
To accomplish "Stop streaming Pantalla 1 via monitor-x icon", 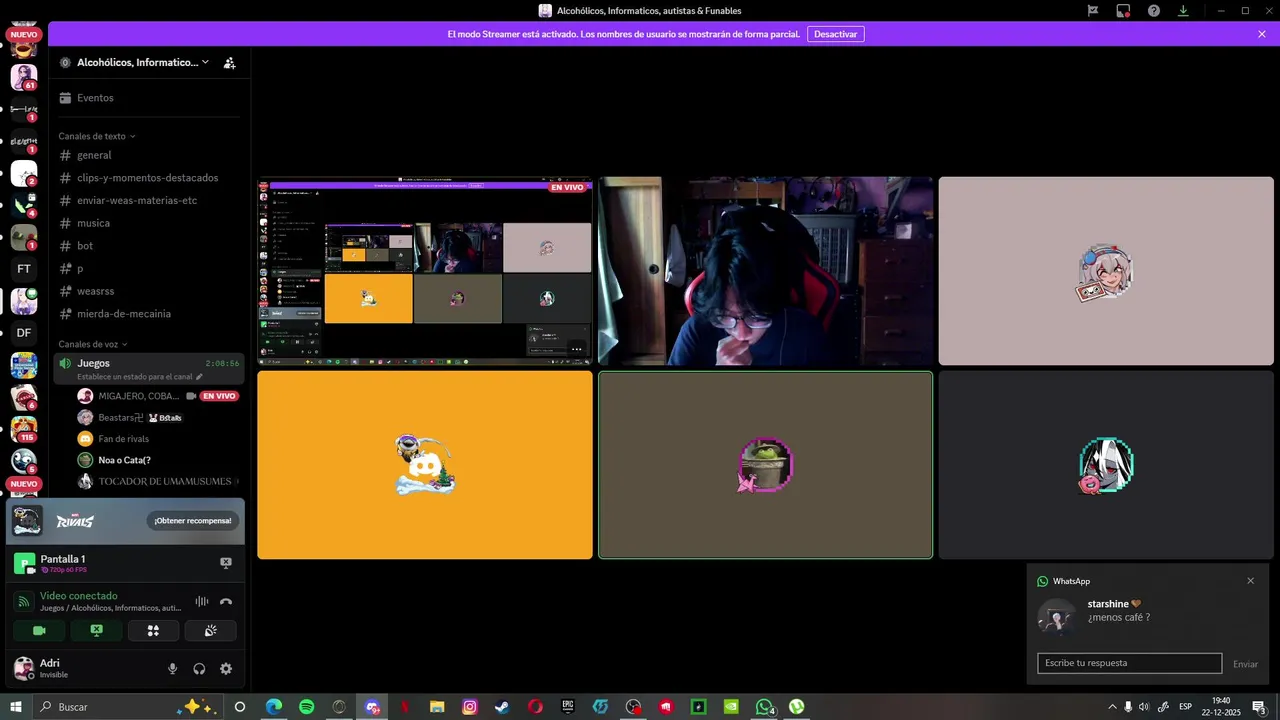I will [x=226, y=563].
